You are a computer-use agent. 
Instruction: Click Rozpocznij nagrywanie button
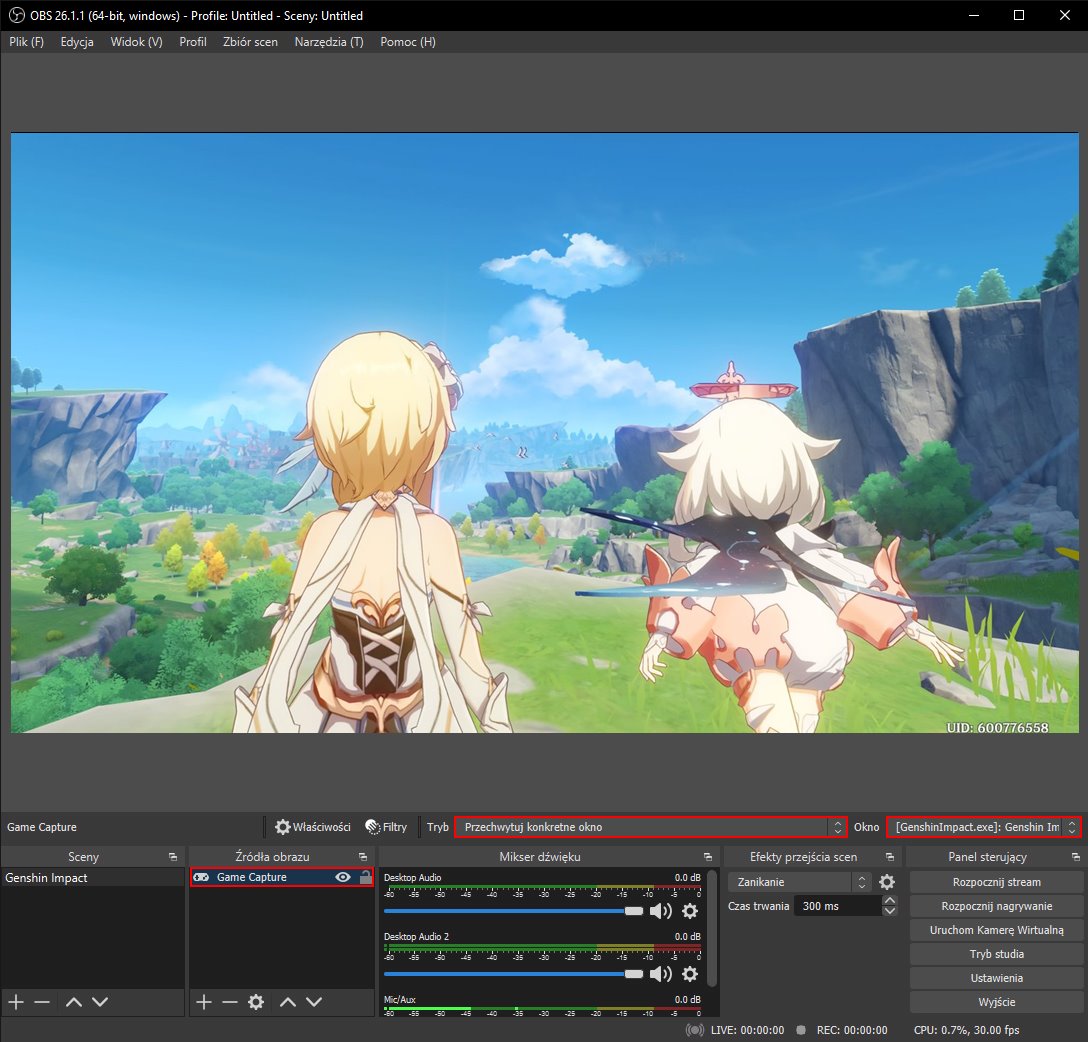[x=996, y=906]
